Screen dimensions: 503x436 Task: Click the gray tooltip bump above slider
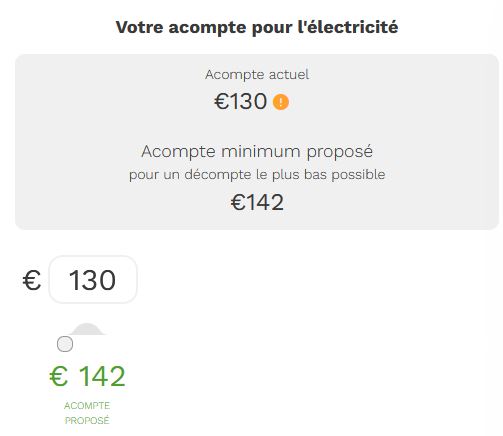pyautogui.click(x=87, y=329)
